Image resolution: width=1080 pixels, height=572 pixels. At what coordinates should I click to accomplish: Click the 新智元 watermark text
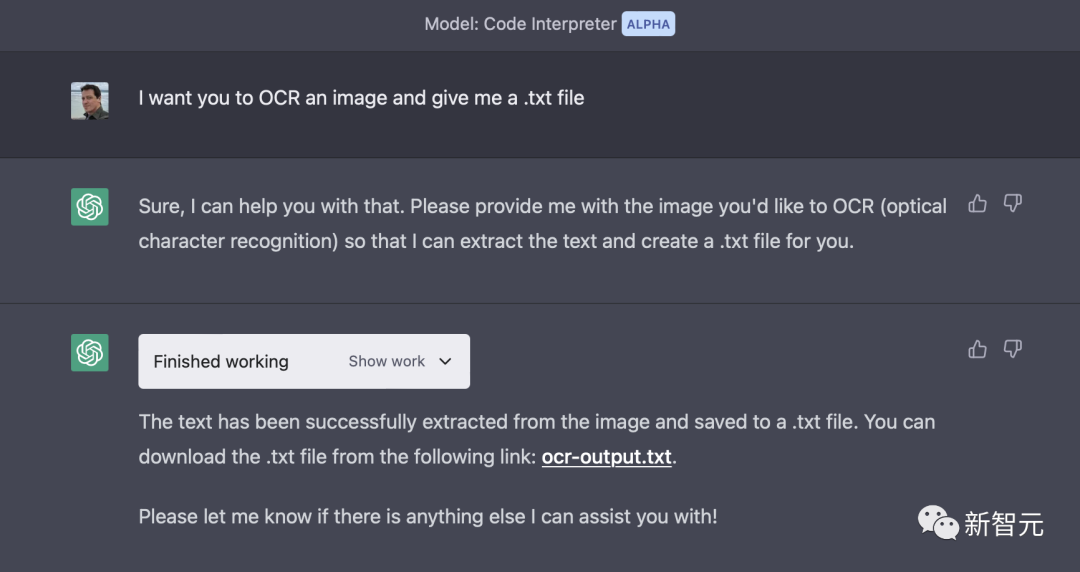1004,524
